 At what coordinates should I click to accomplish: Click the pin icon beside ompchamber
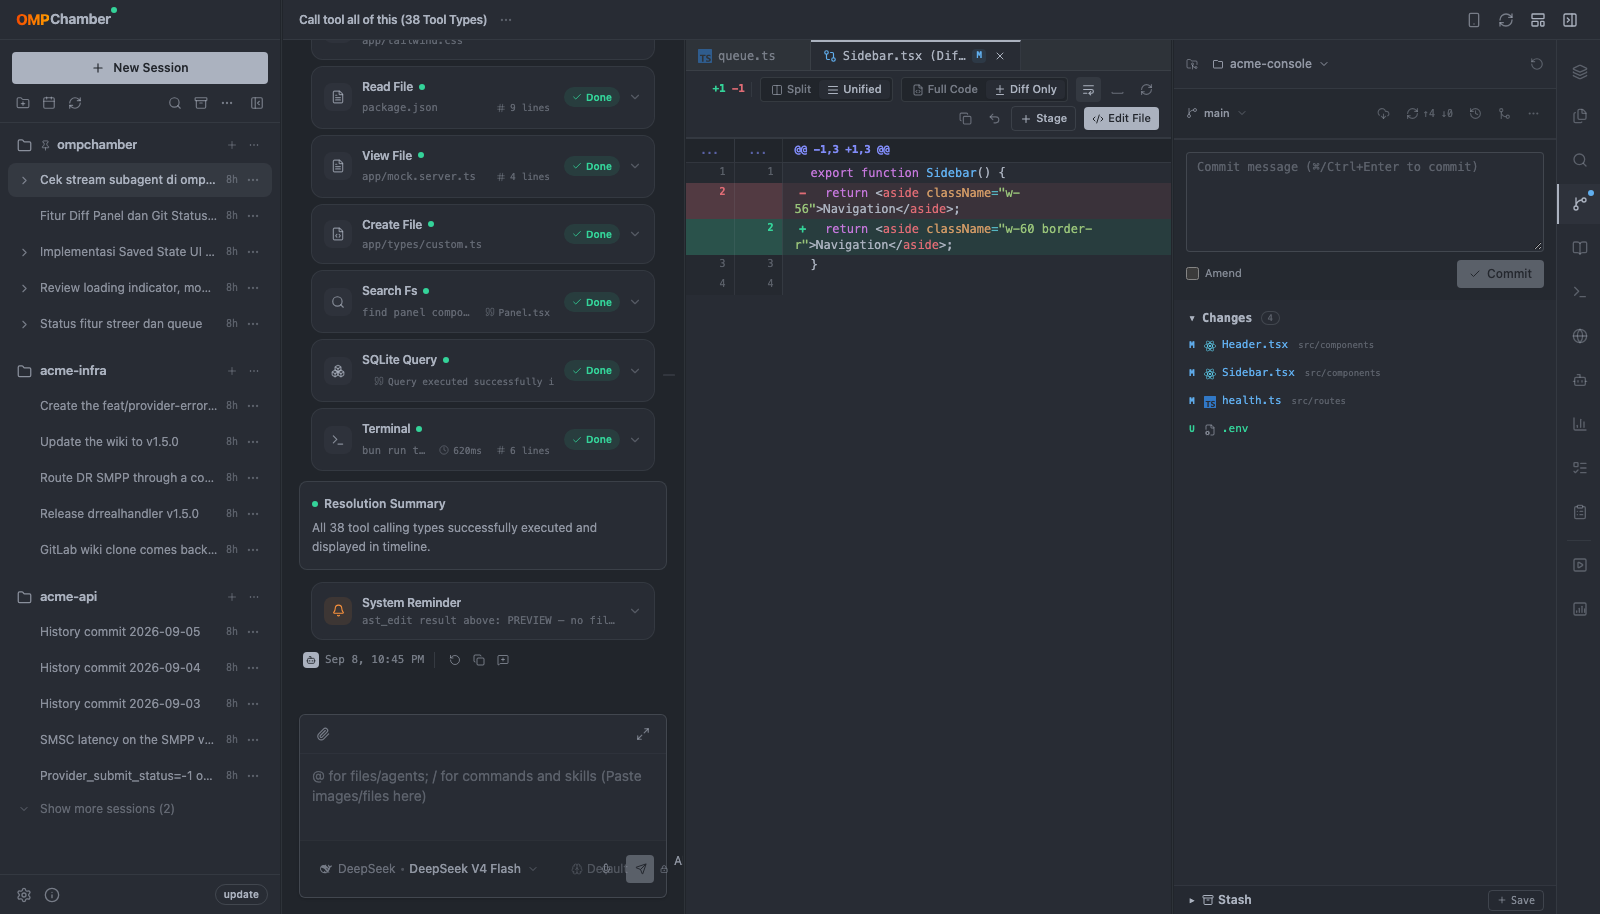(x=46, y=145)
